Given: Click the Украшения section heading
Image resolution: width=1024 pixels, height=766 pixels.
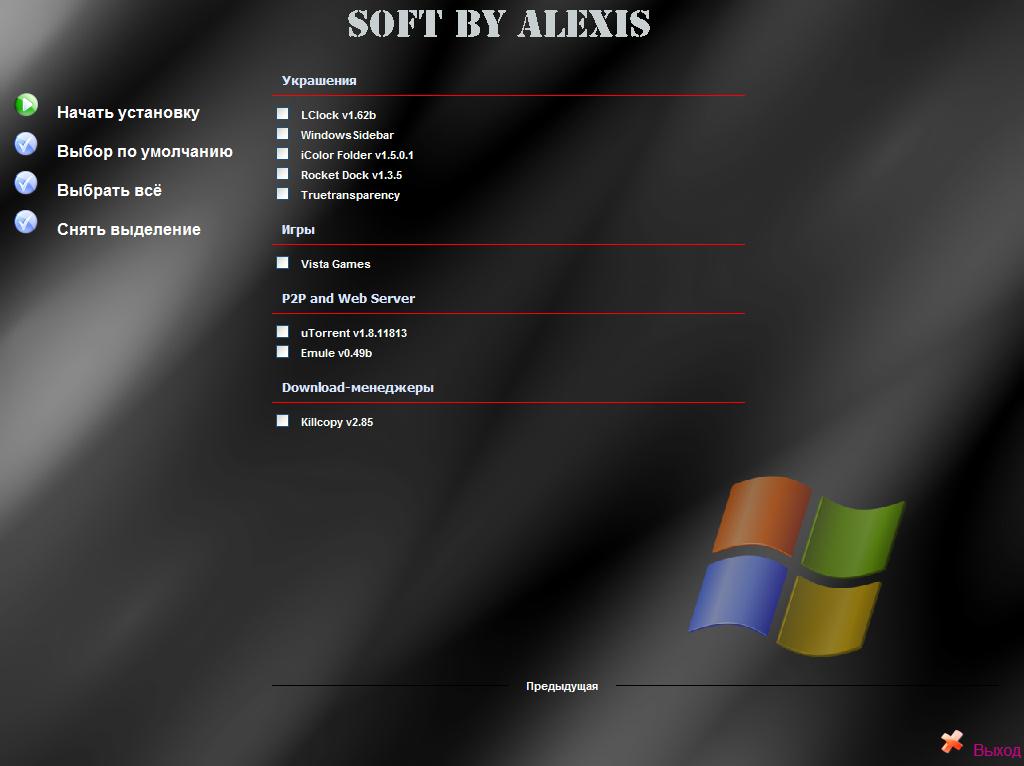Looking at the screenshot, I should coord(319,81).
